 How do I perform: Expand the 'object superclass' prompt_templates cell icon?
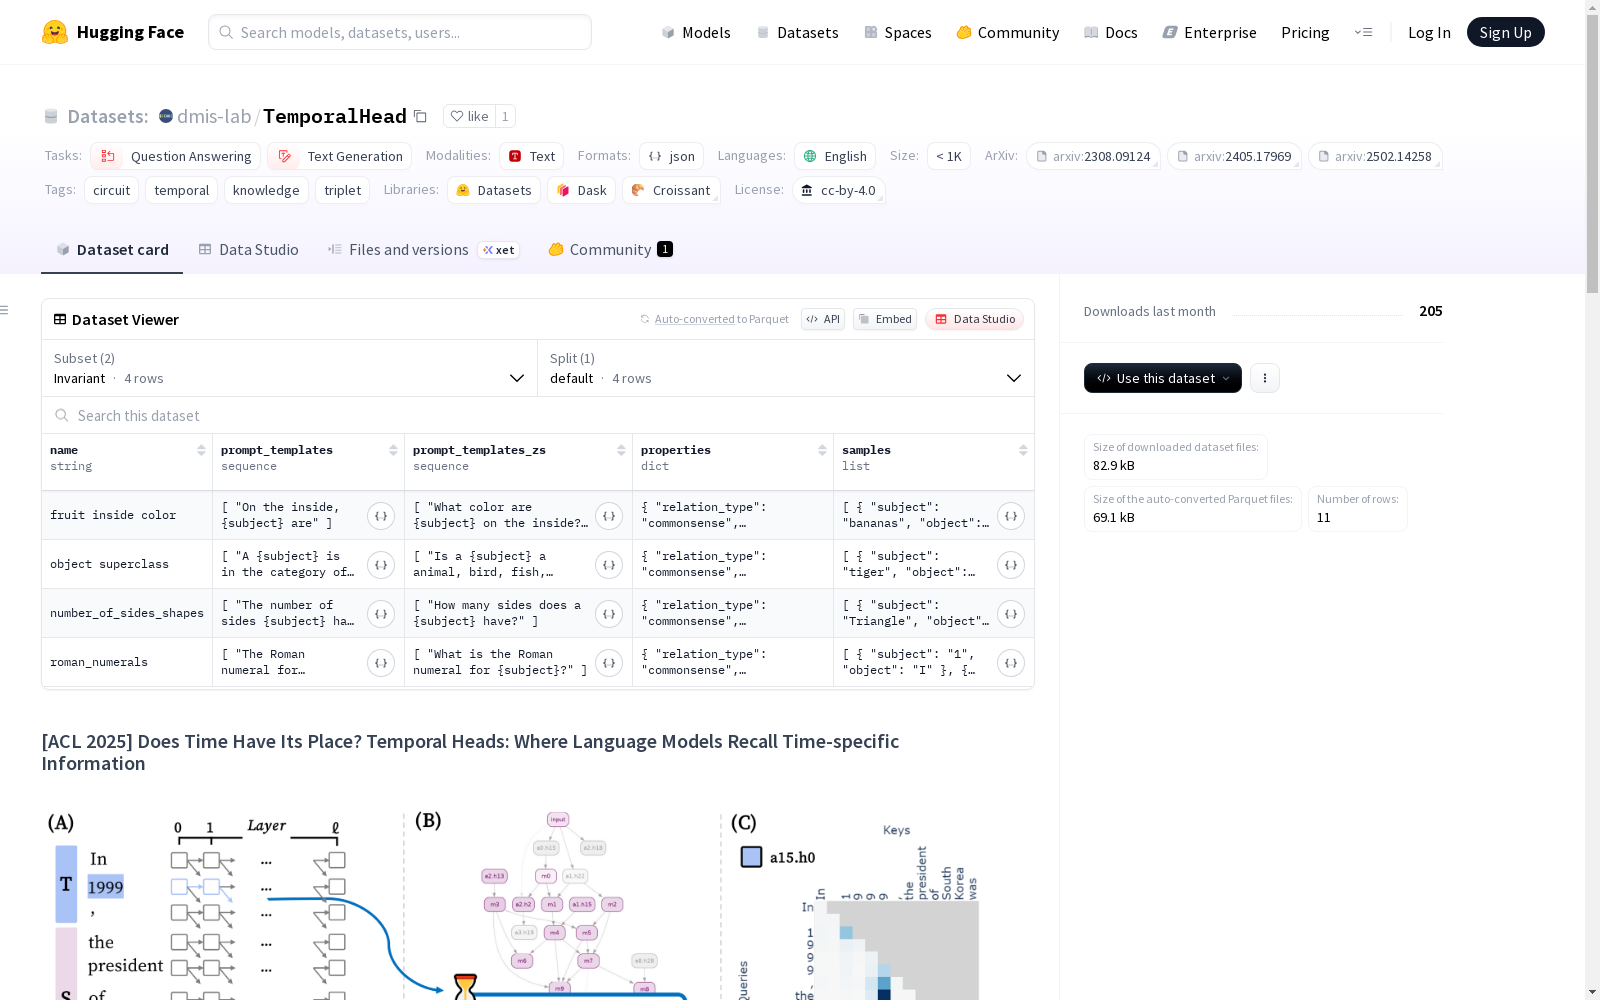pyautogui.click(x=381, y=565)
